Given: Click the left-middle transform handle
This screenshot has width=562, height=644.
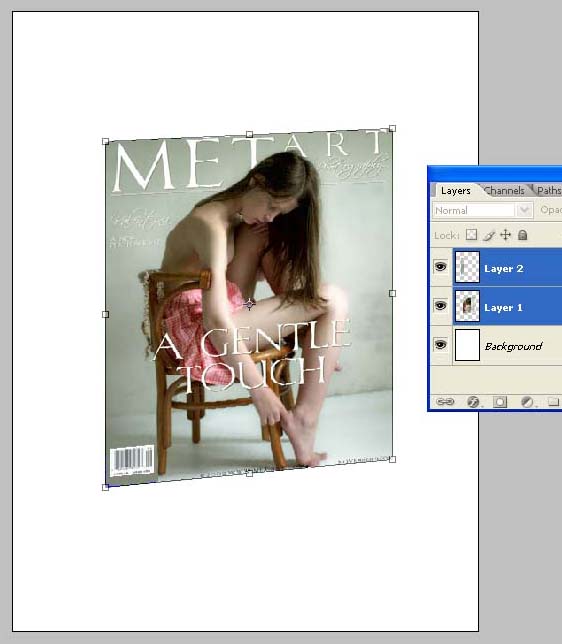Looking at the screenshot, I should [x=106, y=314].
